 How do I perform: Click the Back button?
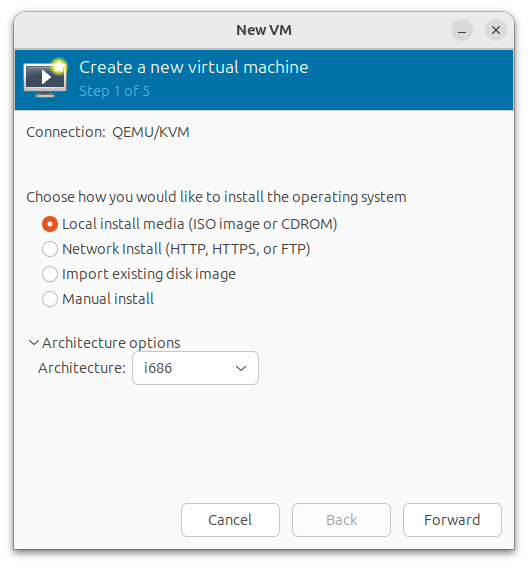click(x=341, y=520)
